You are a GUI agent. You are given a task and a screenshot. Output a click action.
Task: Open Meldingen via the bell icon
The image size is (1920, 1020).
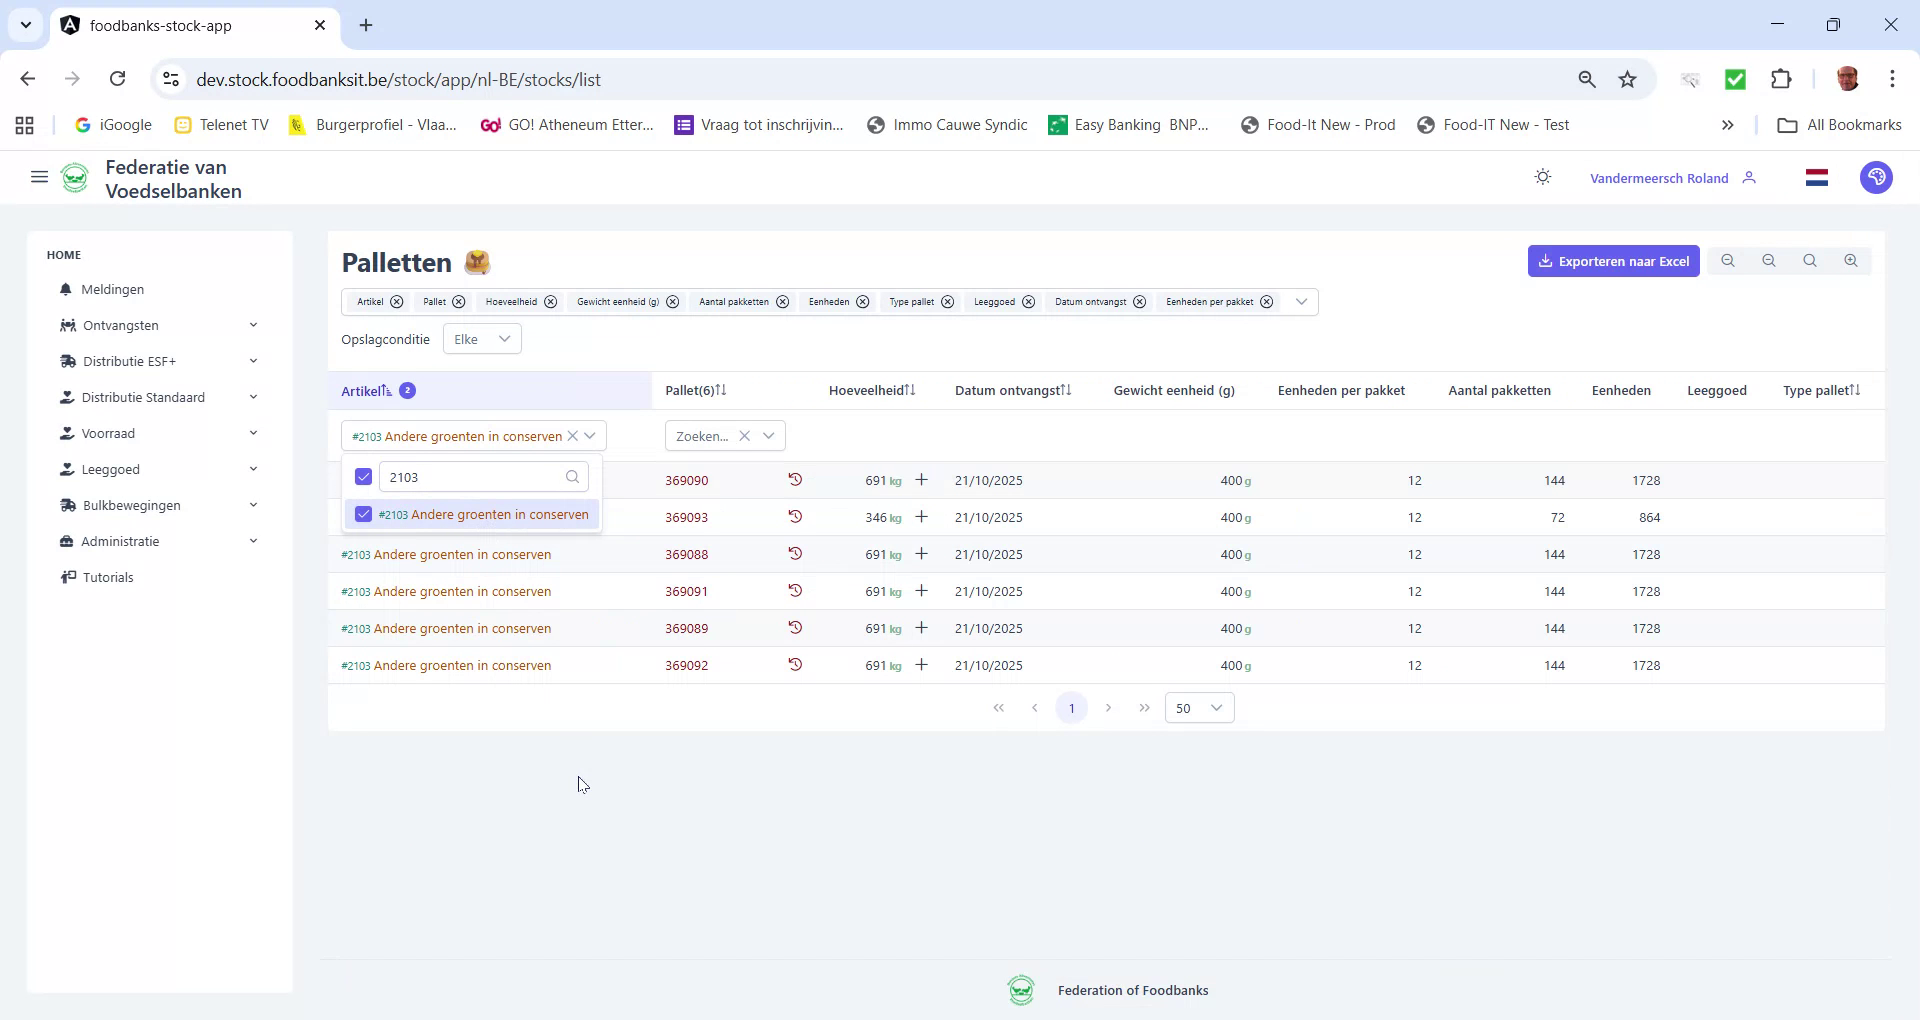pyautogui.click(x=65, y=289)
